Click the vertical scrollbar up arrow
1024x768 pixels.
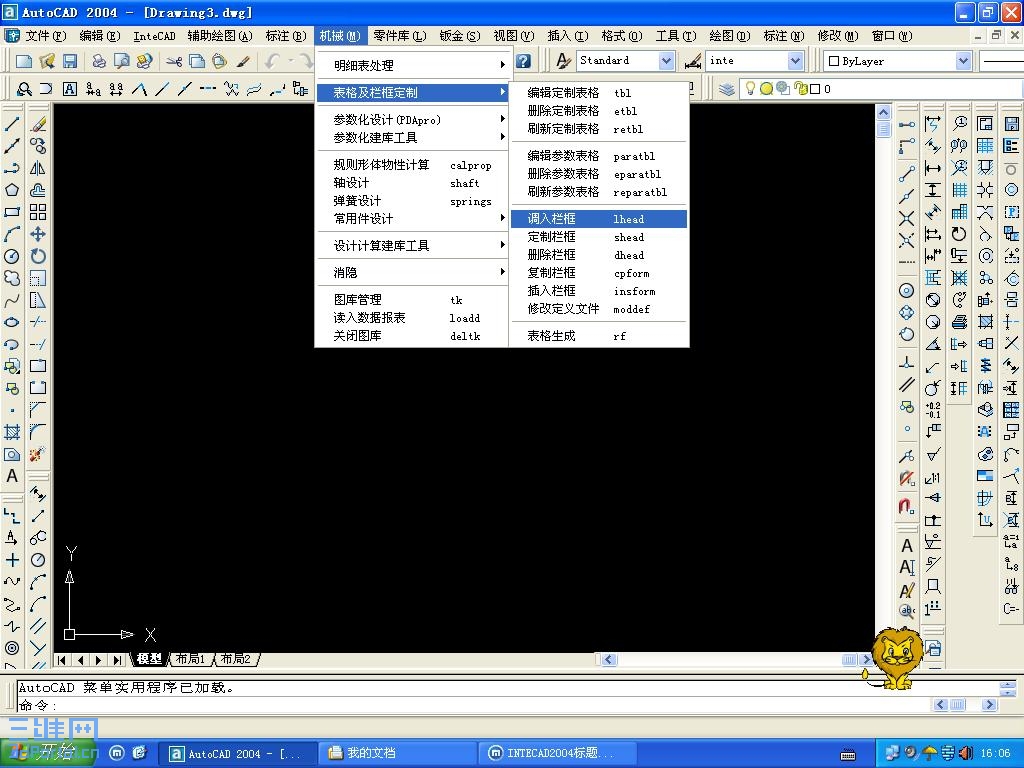(883, 112)
